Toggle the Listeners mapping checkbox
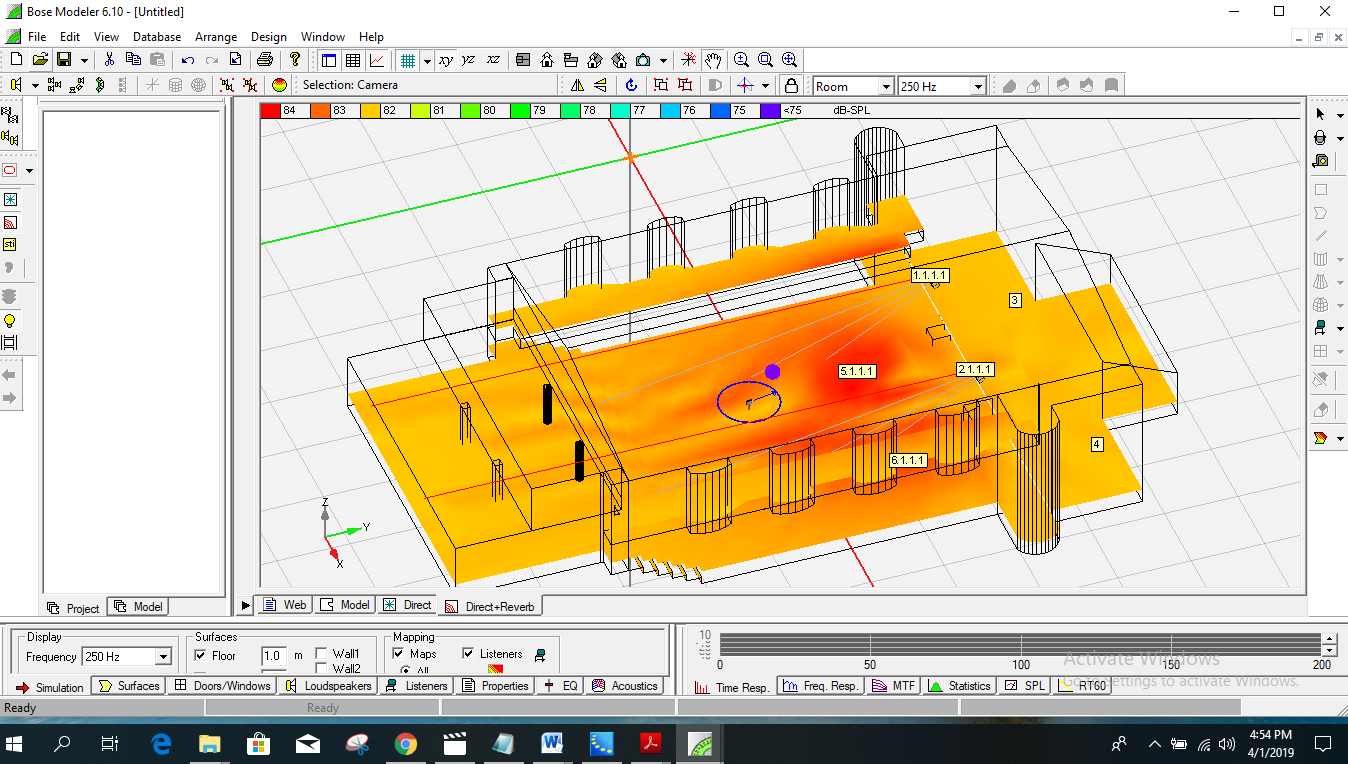Screen dimensions: 1348x764 tap(469, 653)
